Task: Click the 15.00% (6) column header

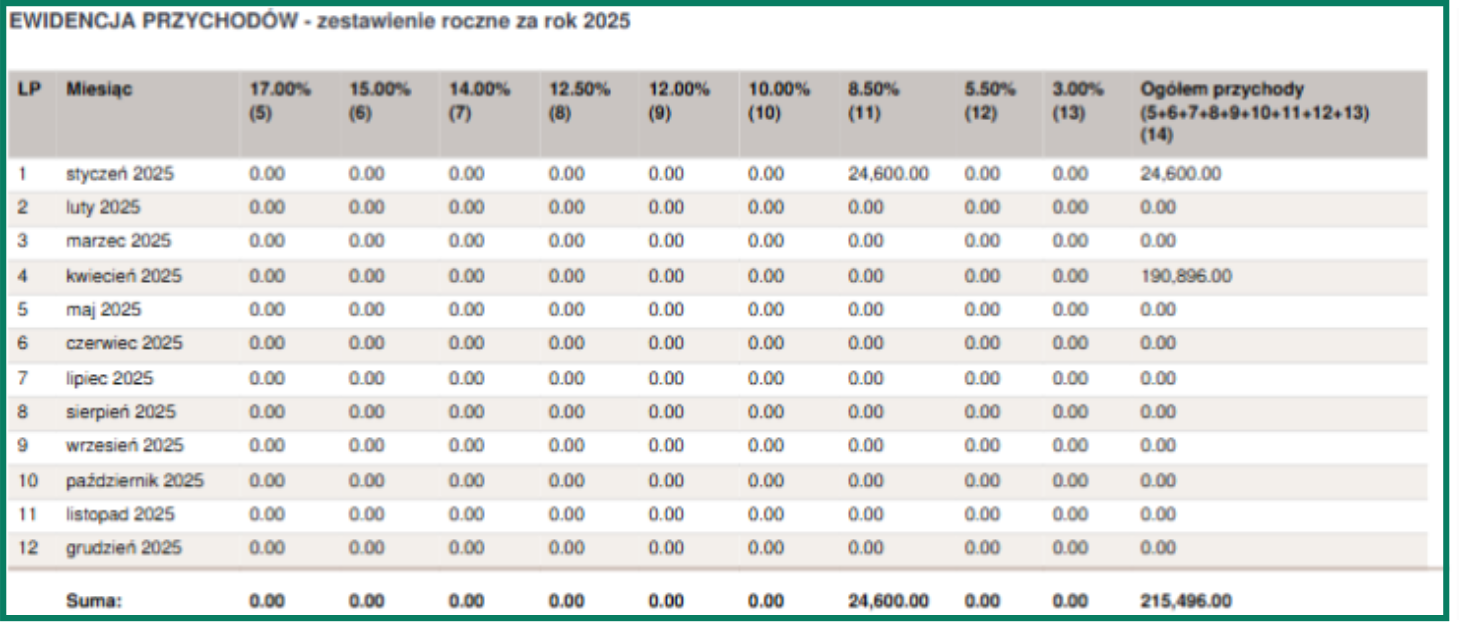Action: click(x=380, y=101)
